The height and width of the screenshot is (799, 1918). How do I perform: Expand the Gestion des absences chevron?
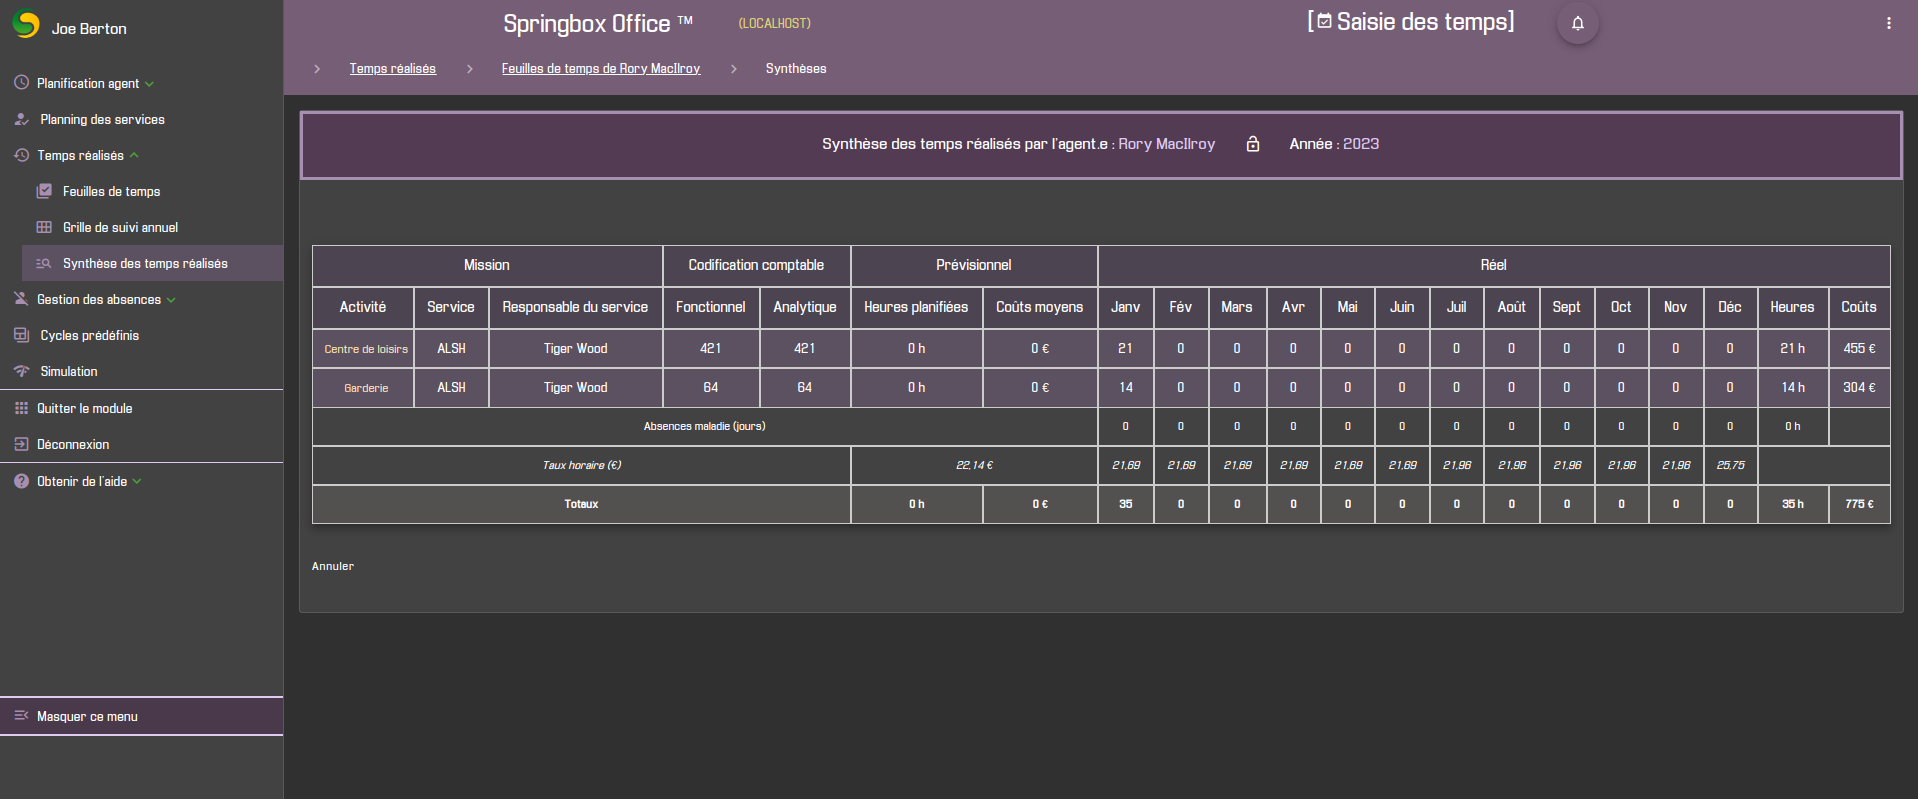click(171, 300)
